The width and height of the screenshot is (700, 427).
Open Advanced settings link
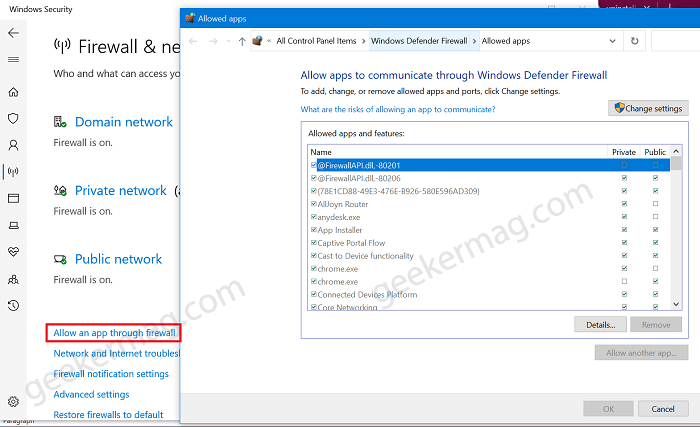coord(91,394)
